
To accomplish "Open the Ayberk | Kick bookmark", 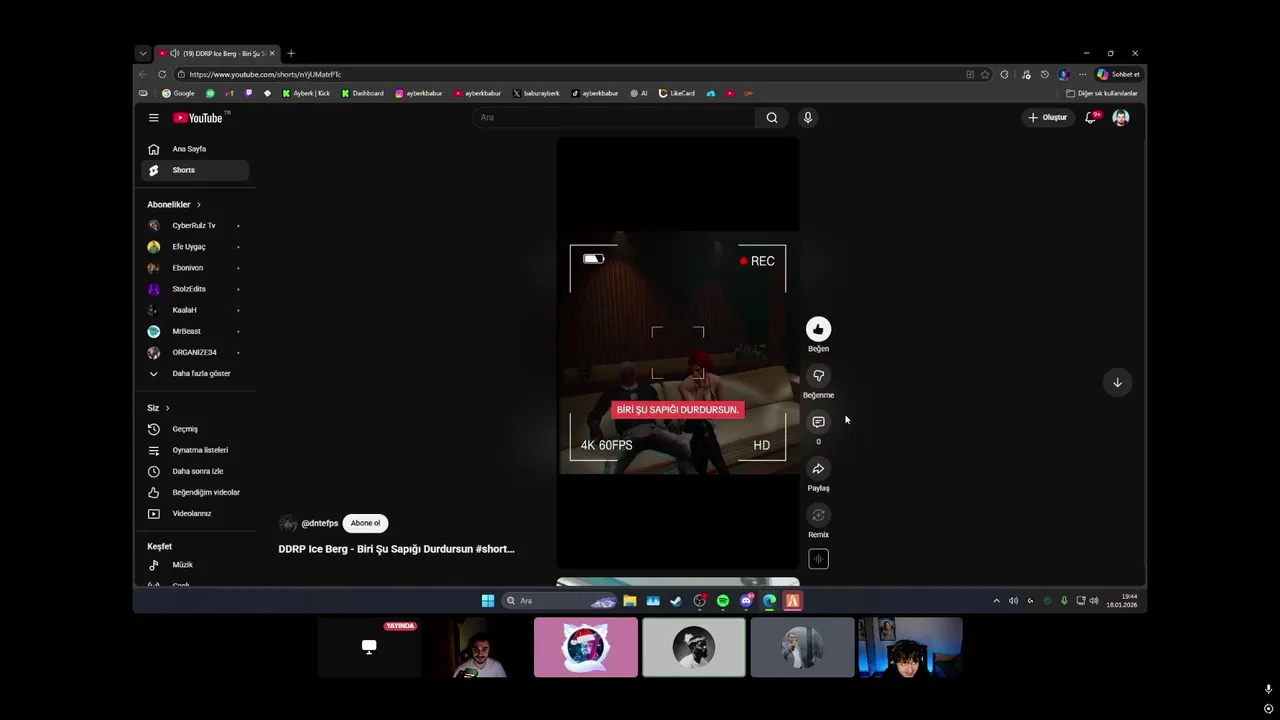I will tap(306, 93).
